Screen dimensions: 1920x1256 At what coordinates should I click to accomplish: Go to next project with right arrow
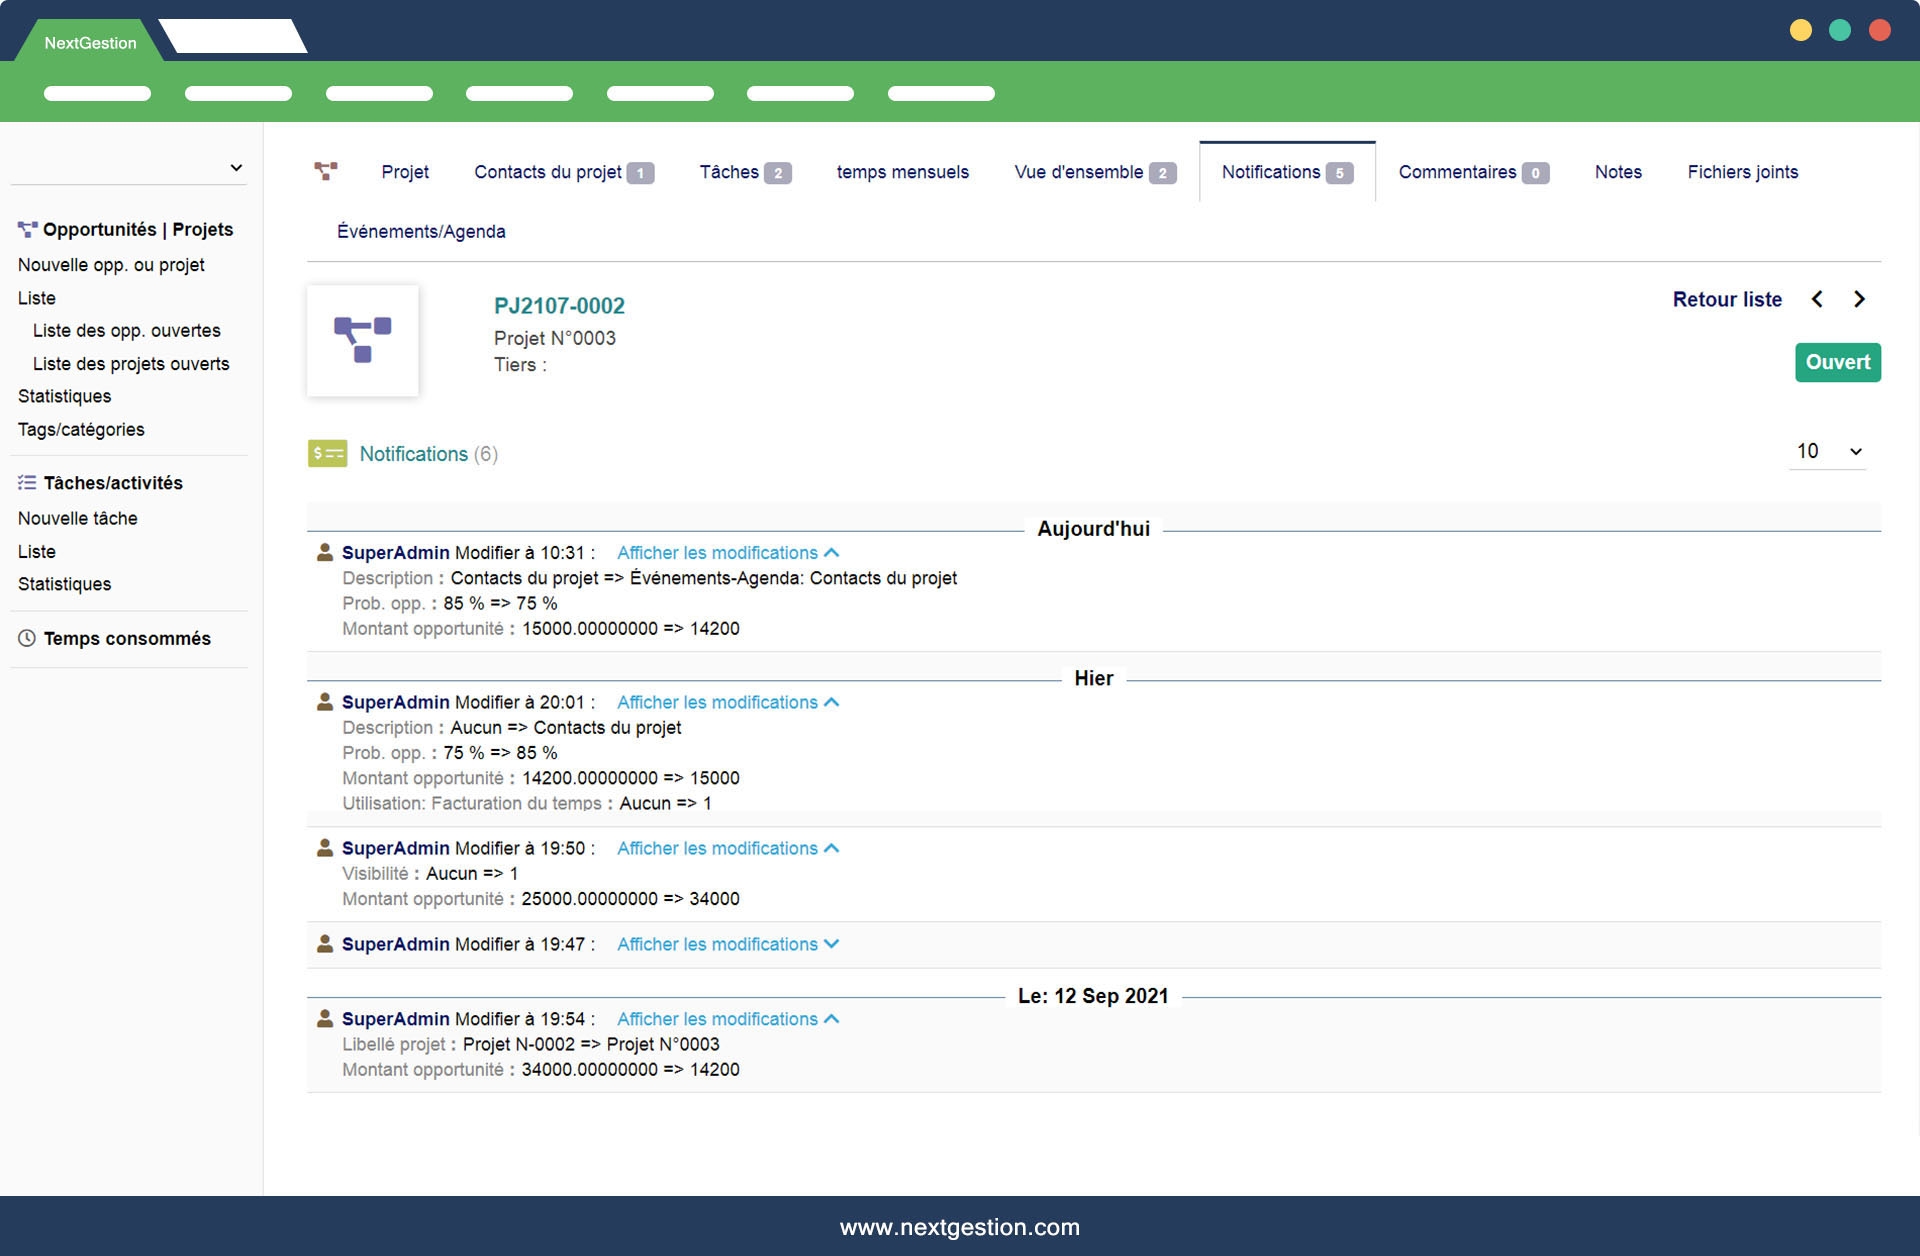[1859, 299]
